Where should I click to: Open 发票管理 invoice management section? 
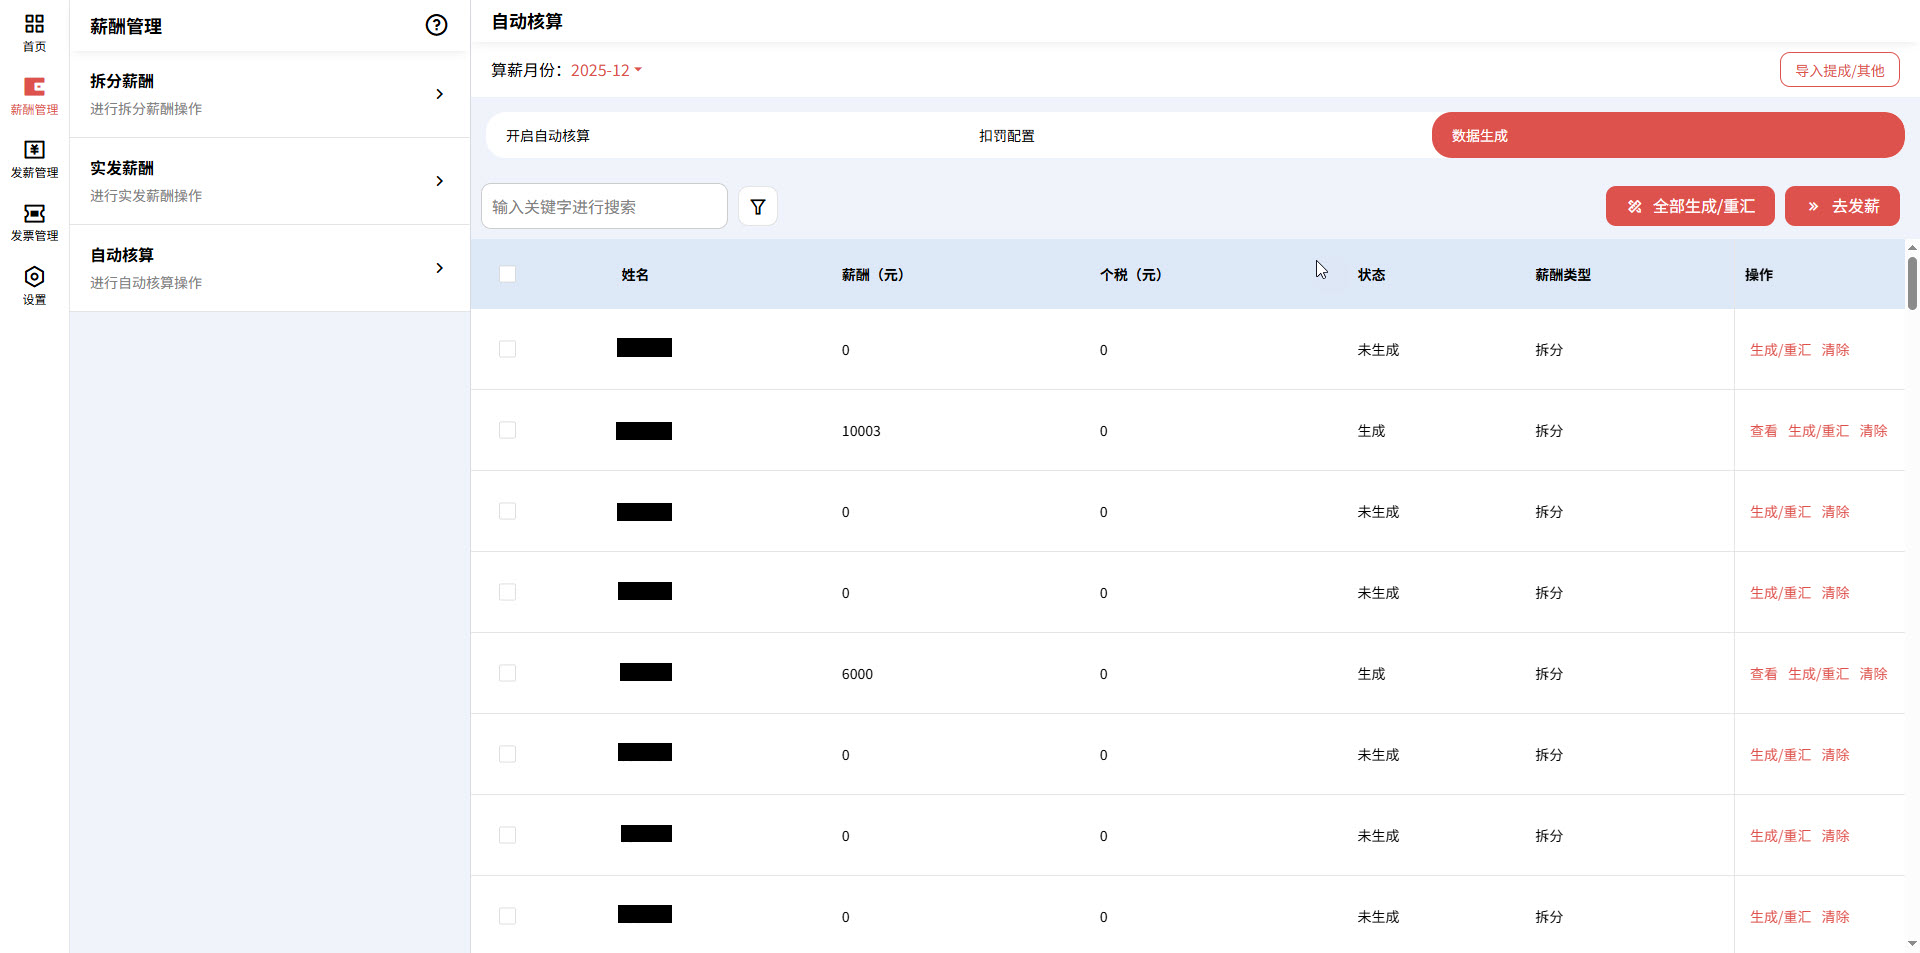coord(33,223)
